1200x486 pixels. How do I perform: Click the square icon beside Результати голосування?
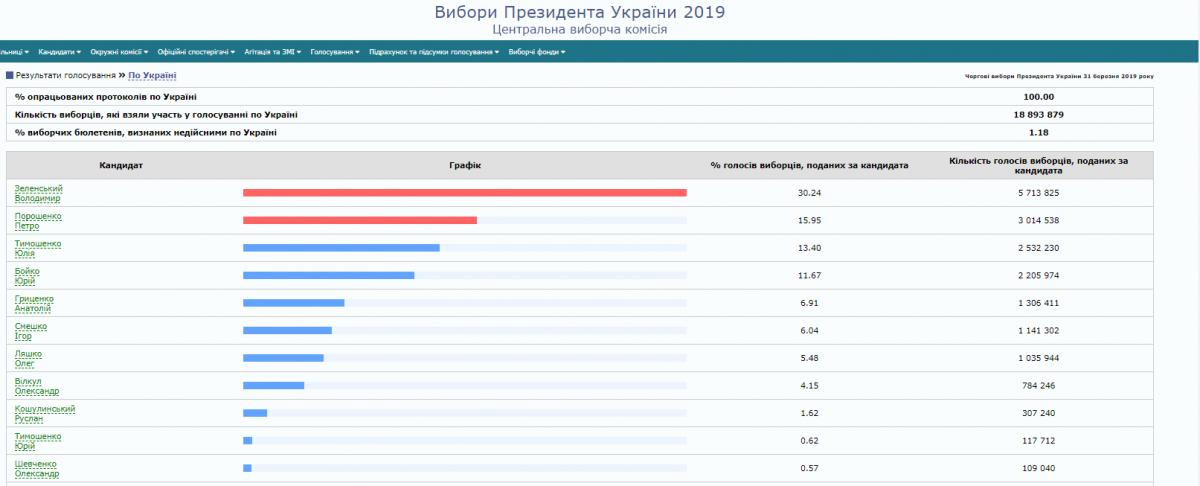pyautogui.click(x=10, y=75)
